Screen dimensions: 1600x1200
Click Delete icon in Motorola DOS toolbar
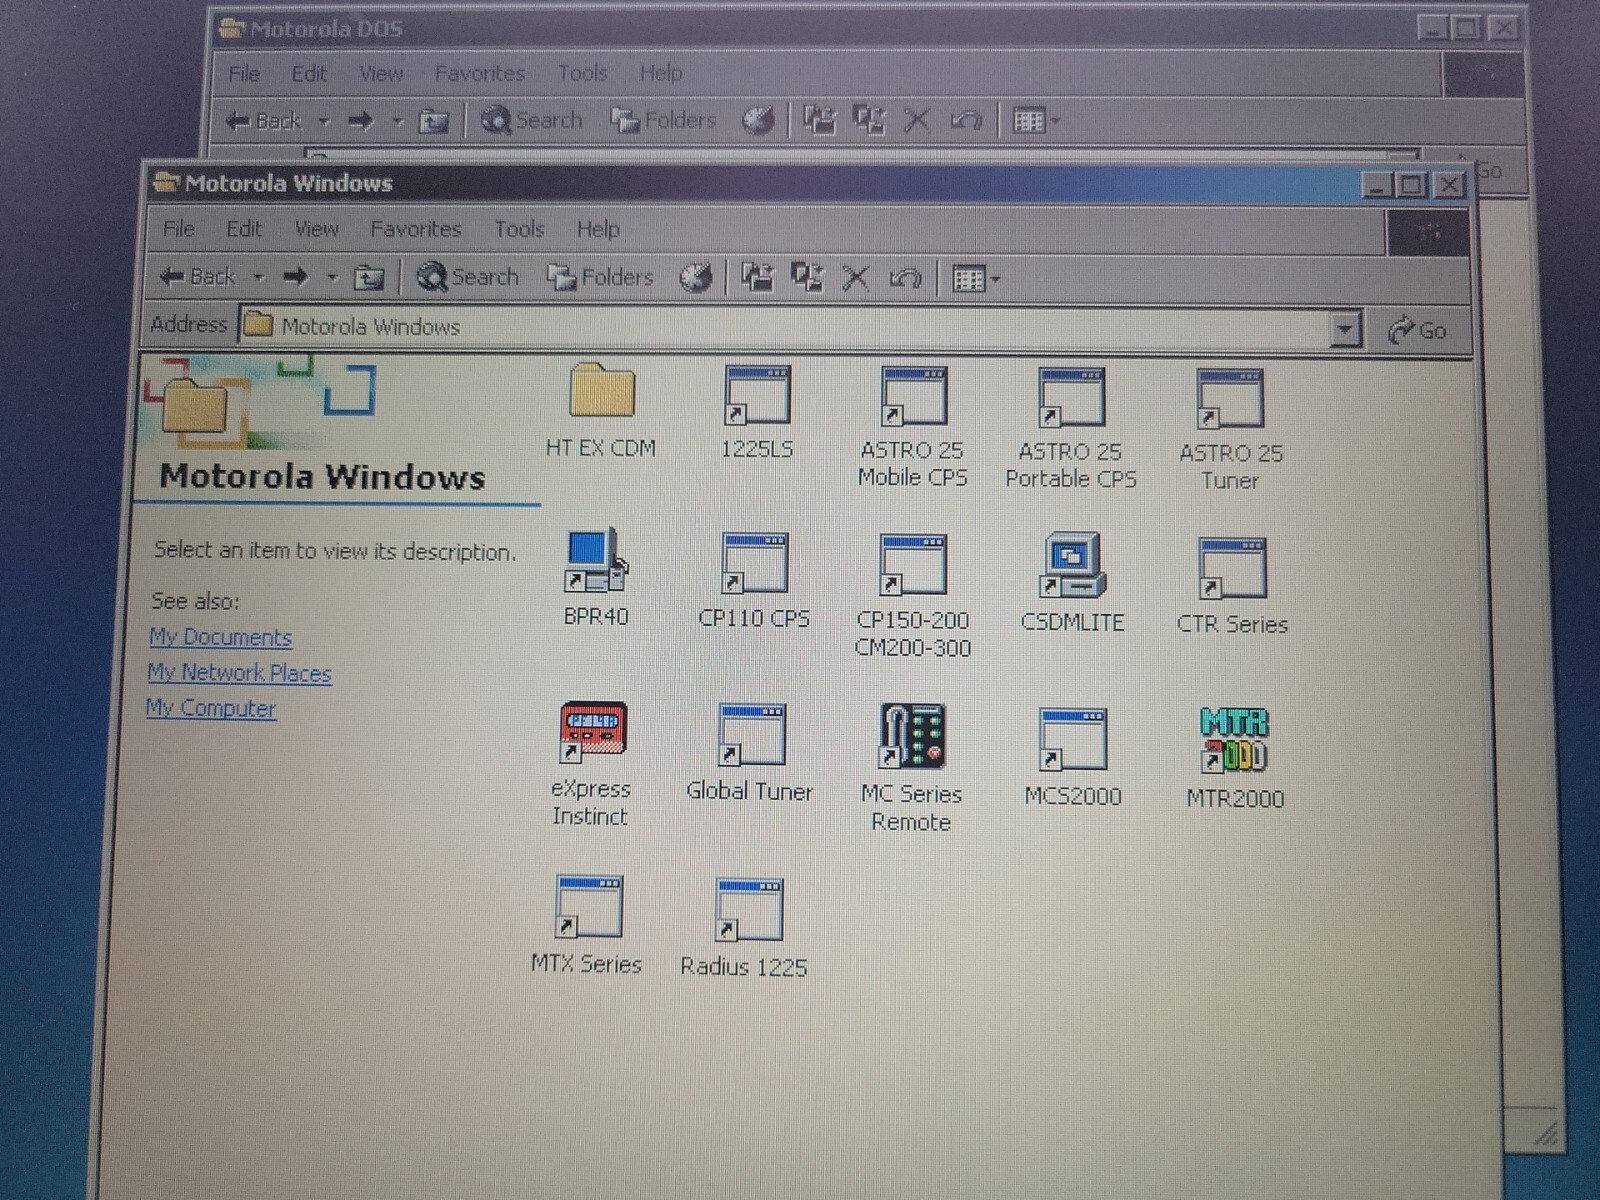click(x=916, y=121)
